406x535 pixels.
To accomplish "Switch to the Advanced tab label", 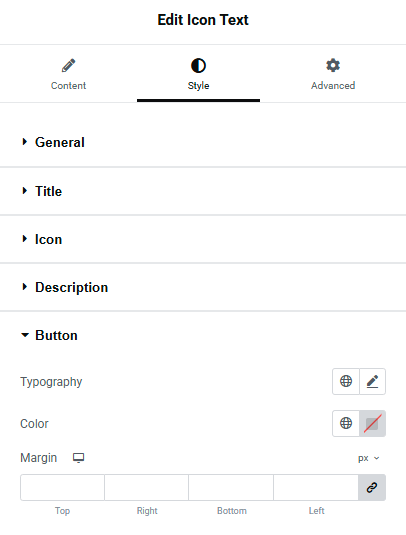I will (x=333, y=86).
